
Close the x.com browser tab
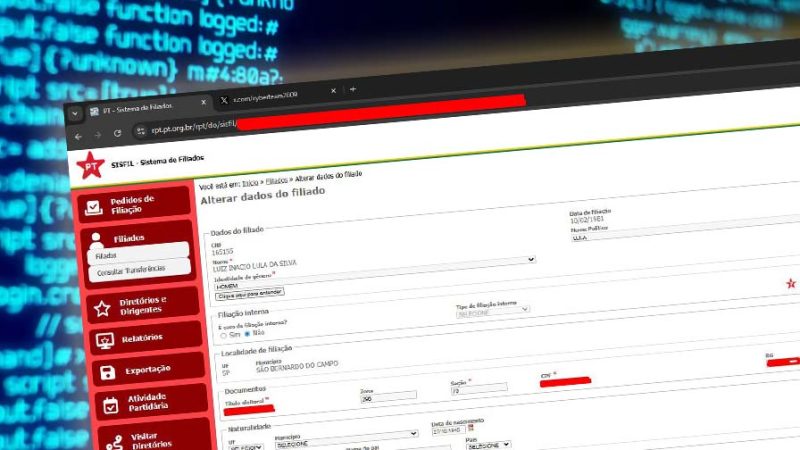[x=333, y=90]
